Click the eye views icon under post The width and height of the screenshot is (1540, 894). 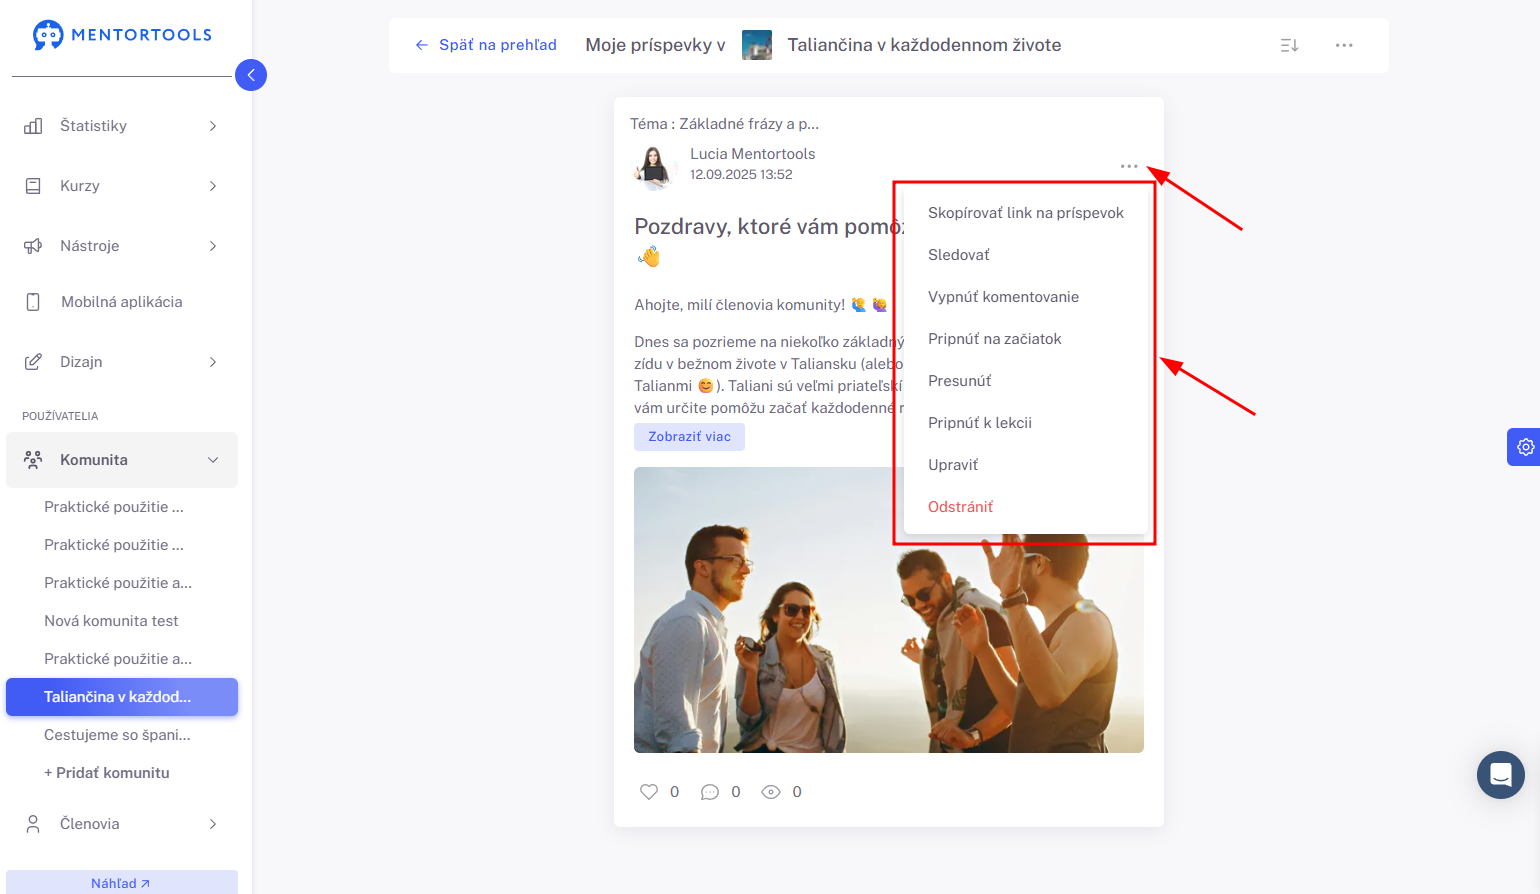coord(771,792)
